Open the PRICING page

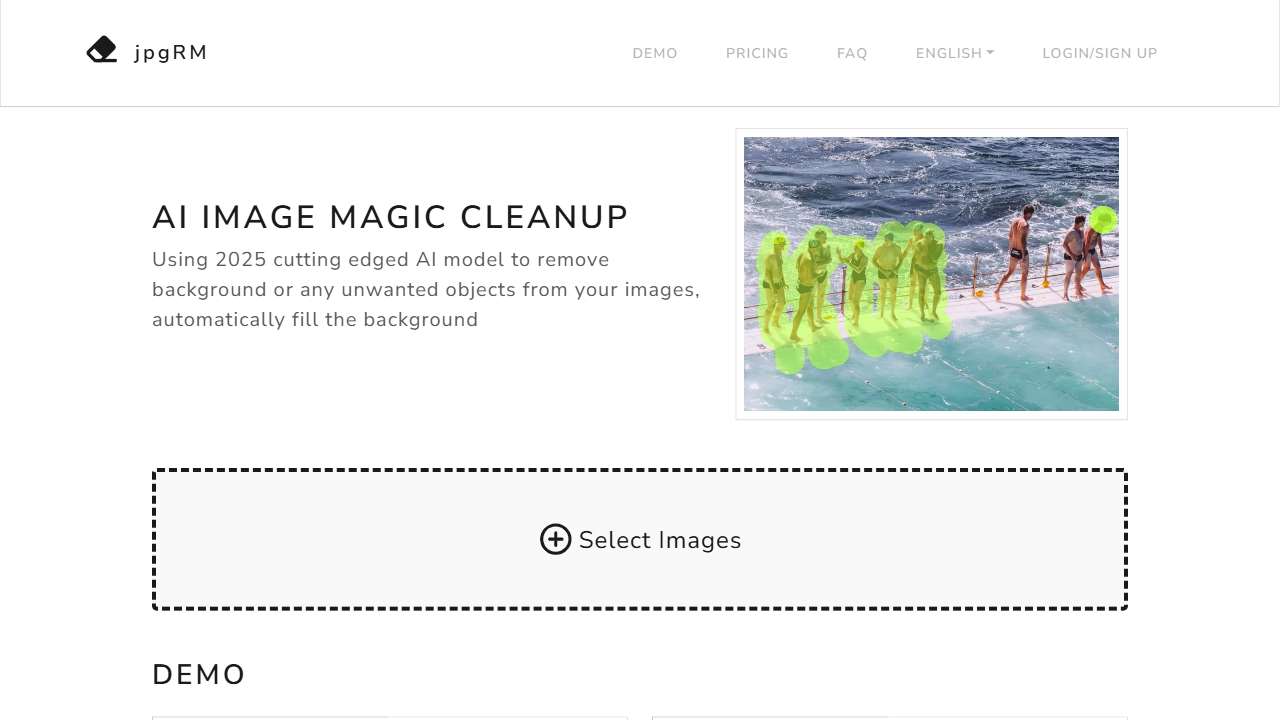pos(757,53)
